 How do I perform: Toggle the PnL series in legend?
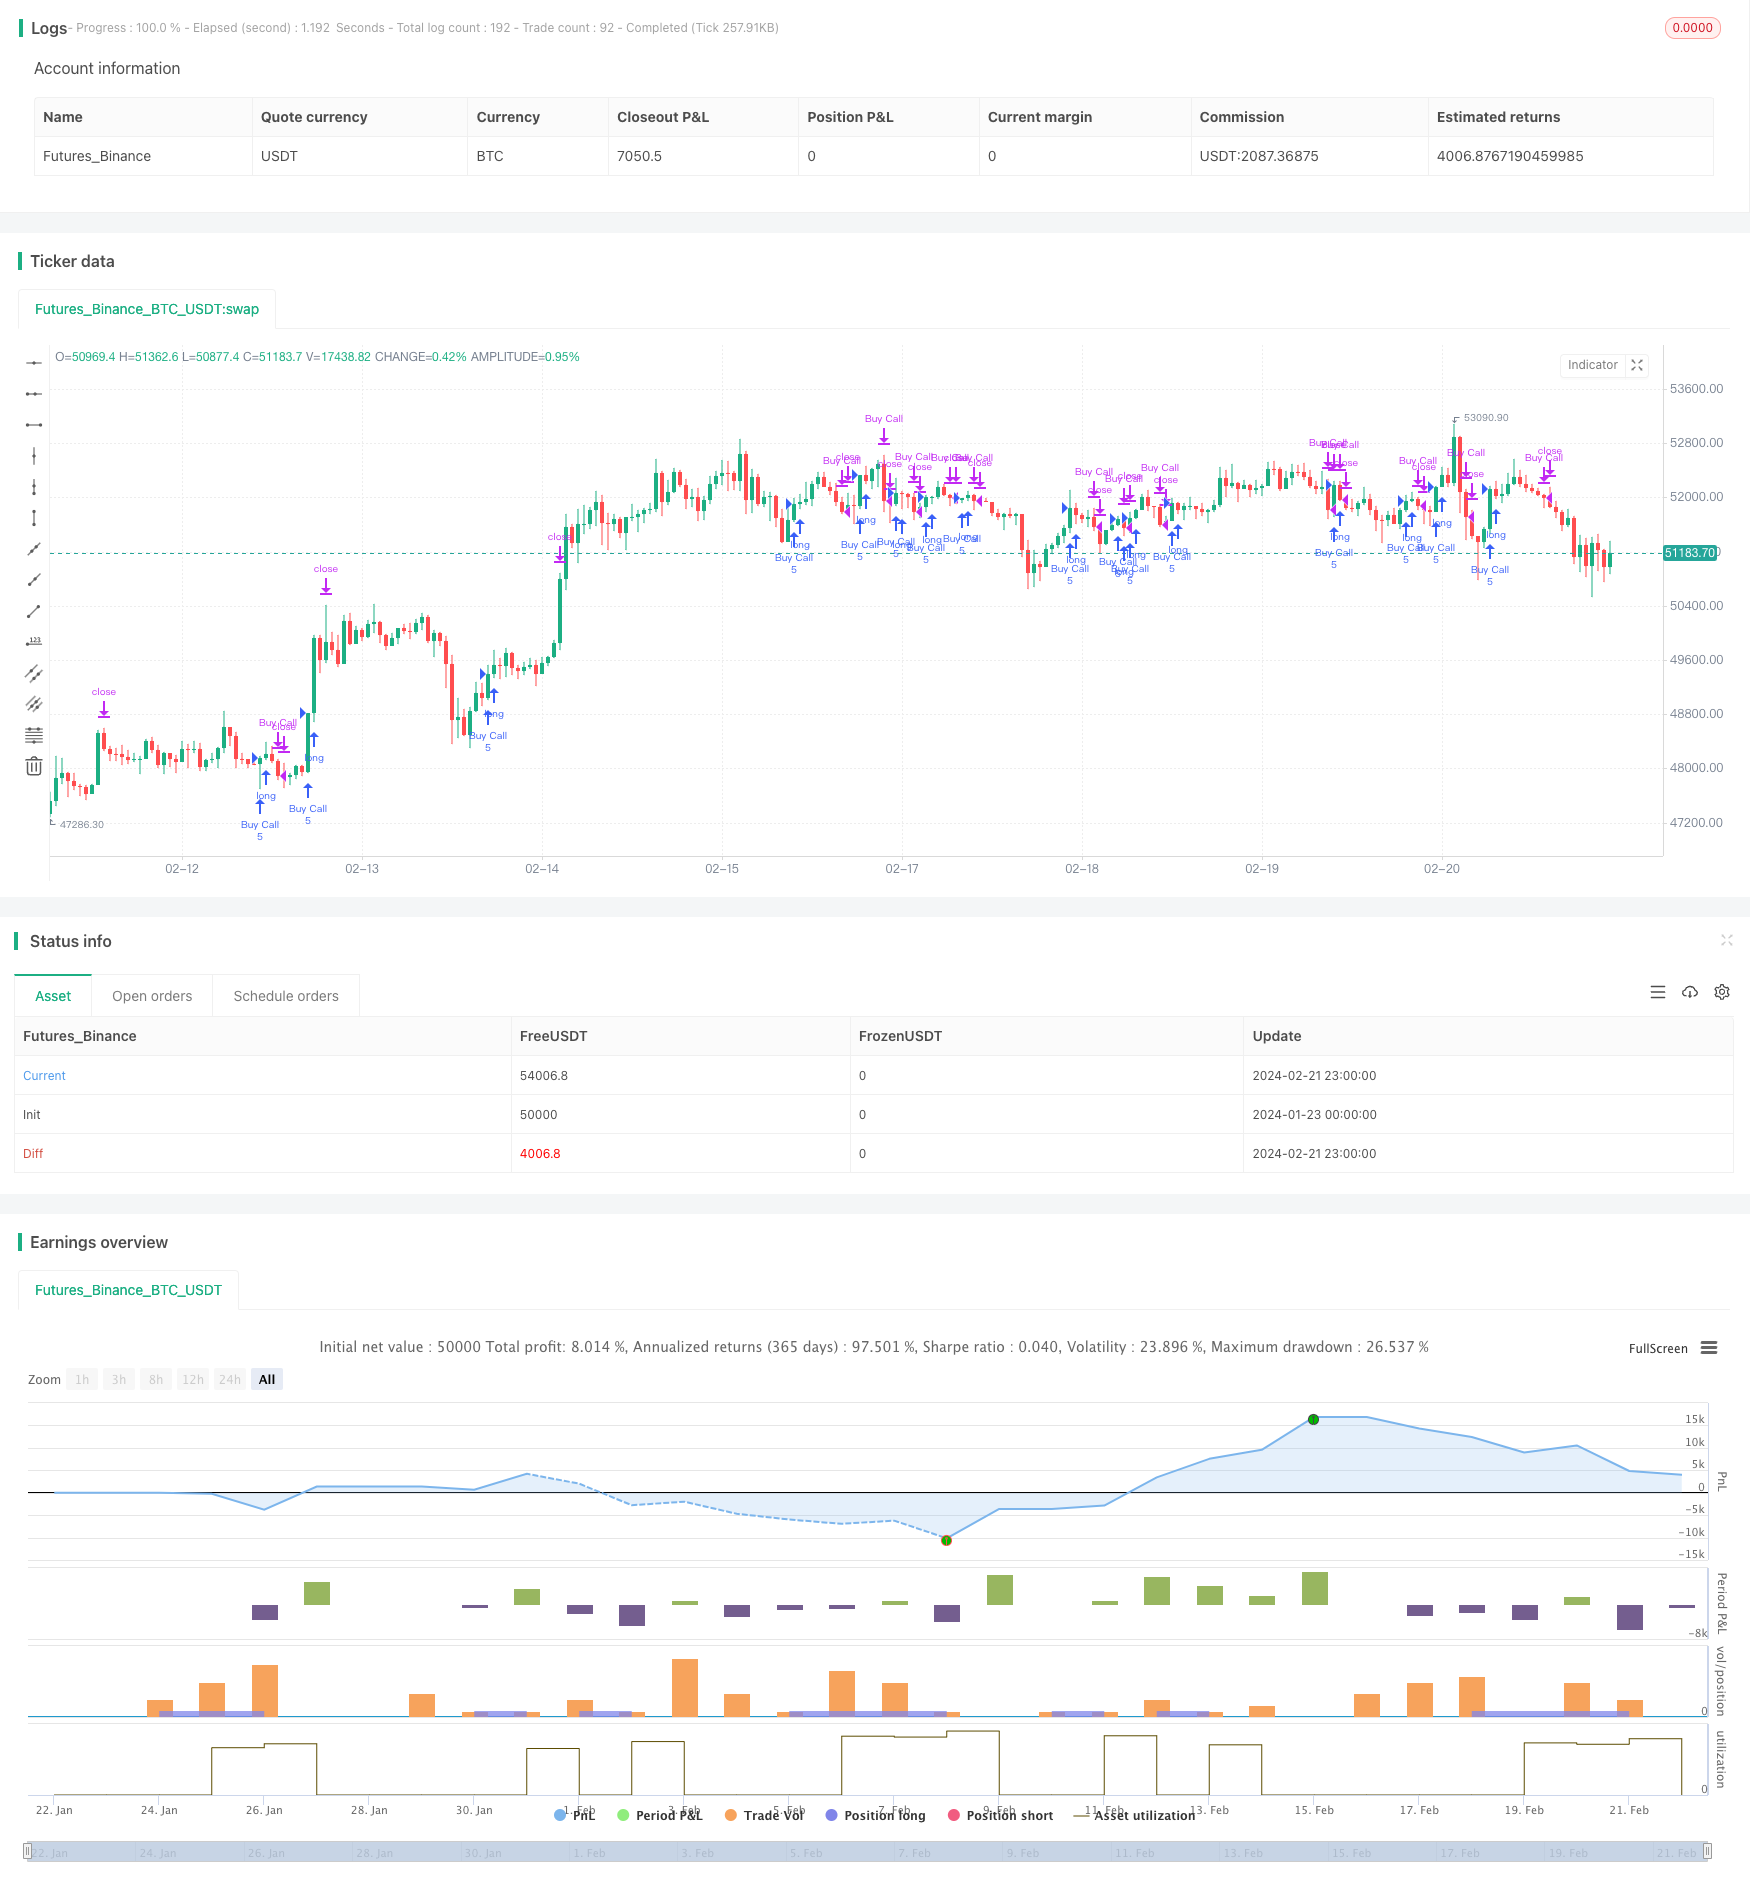(575, 1815)
